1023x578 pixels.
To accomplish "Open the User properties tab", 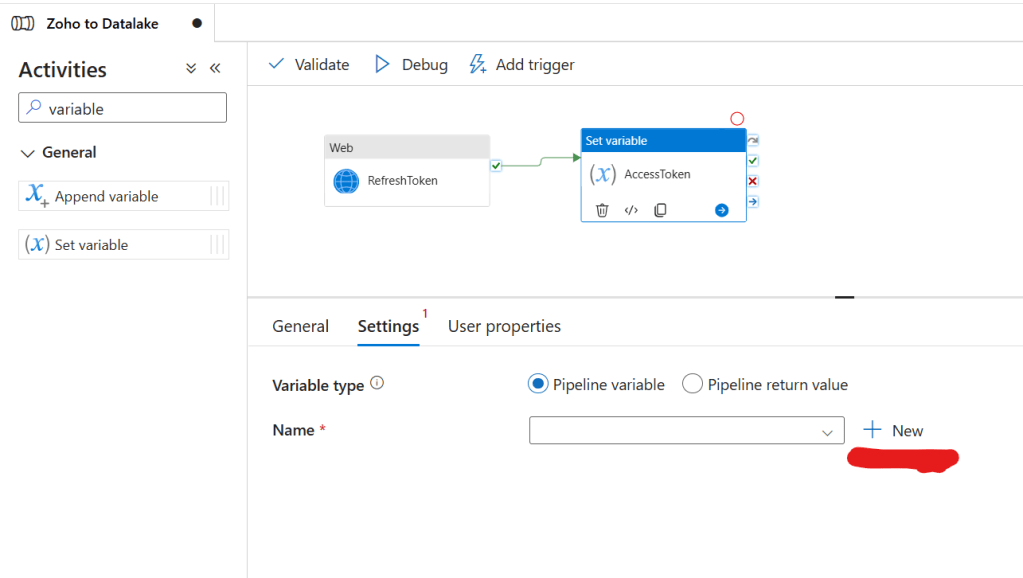I will click(x=504, y=326).
